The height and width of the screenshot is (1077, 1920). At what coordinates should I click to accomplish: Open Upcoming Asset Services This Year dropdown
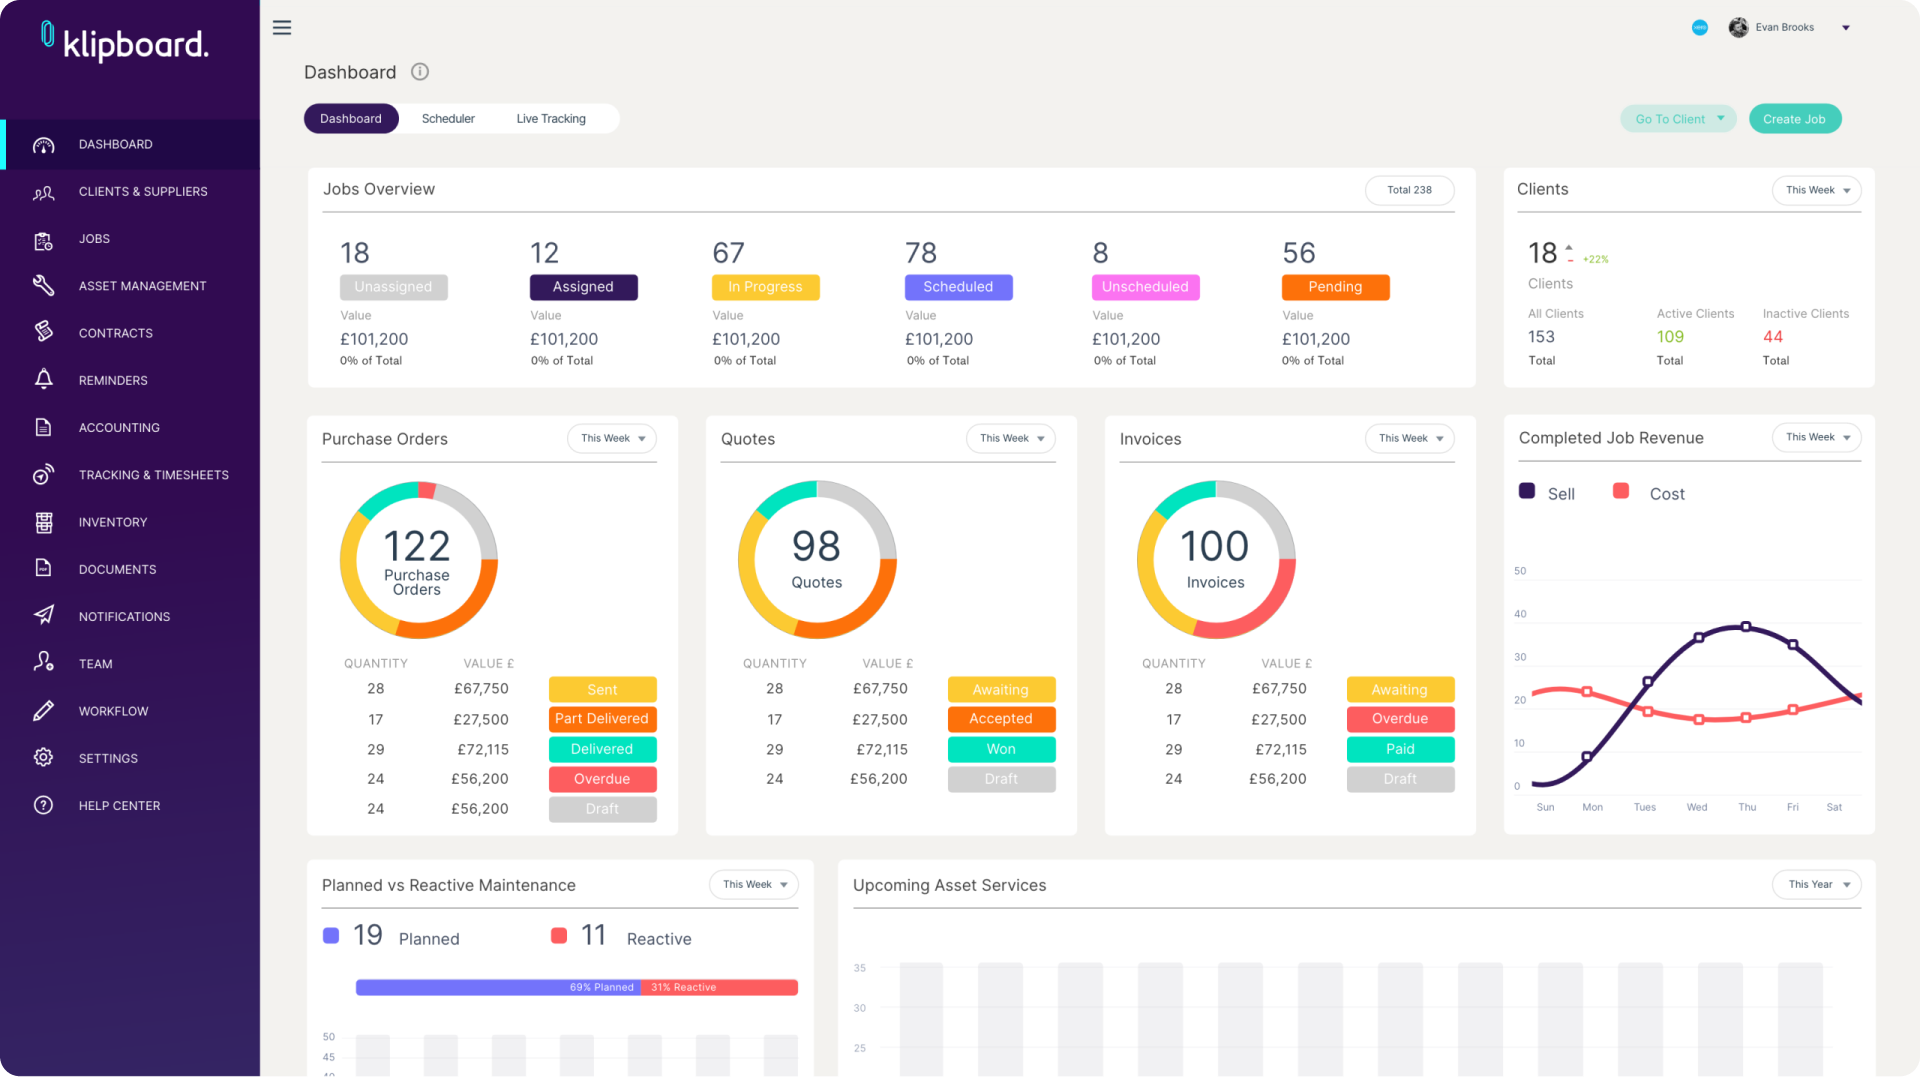point(1817,884)
